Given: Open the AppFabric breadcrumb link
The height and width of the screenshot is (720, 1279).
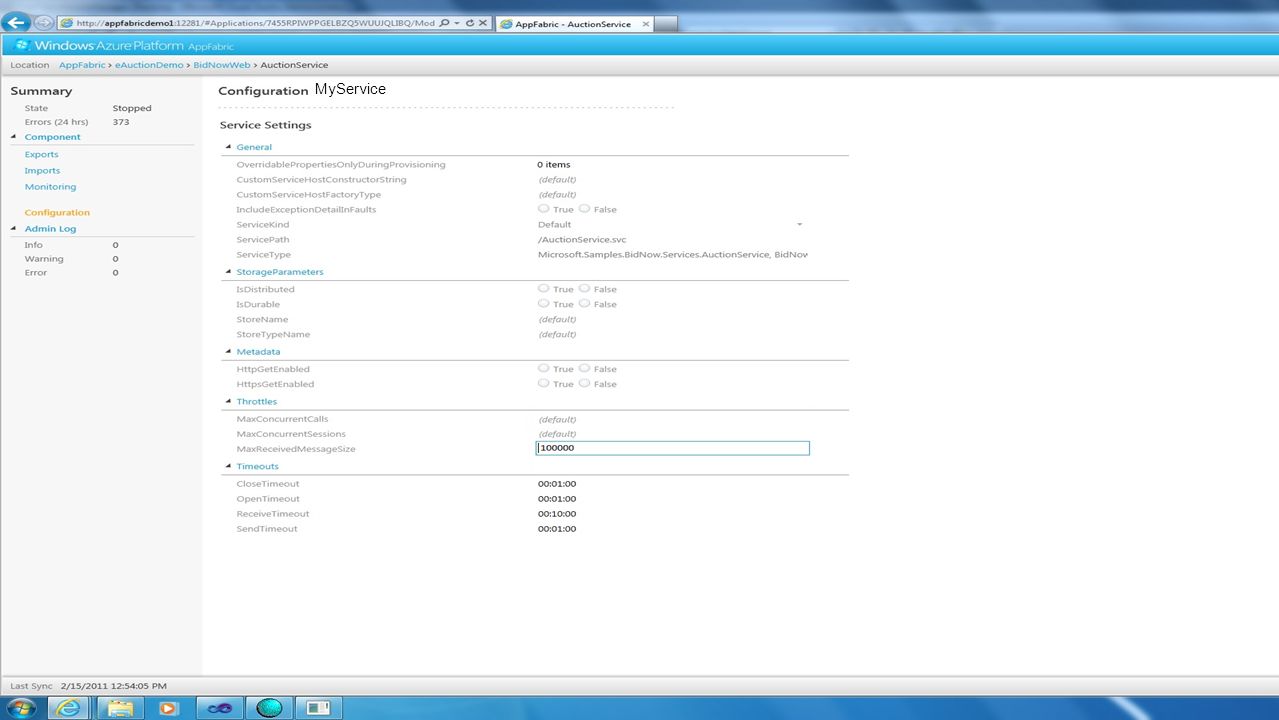Looking at the screenshot, I should (82, 65).
